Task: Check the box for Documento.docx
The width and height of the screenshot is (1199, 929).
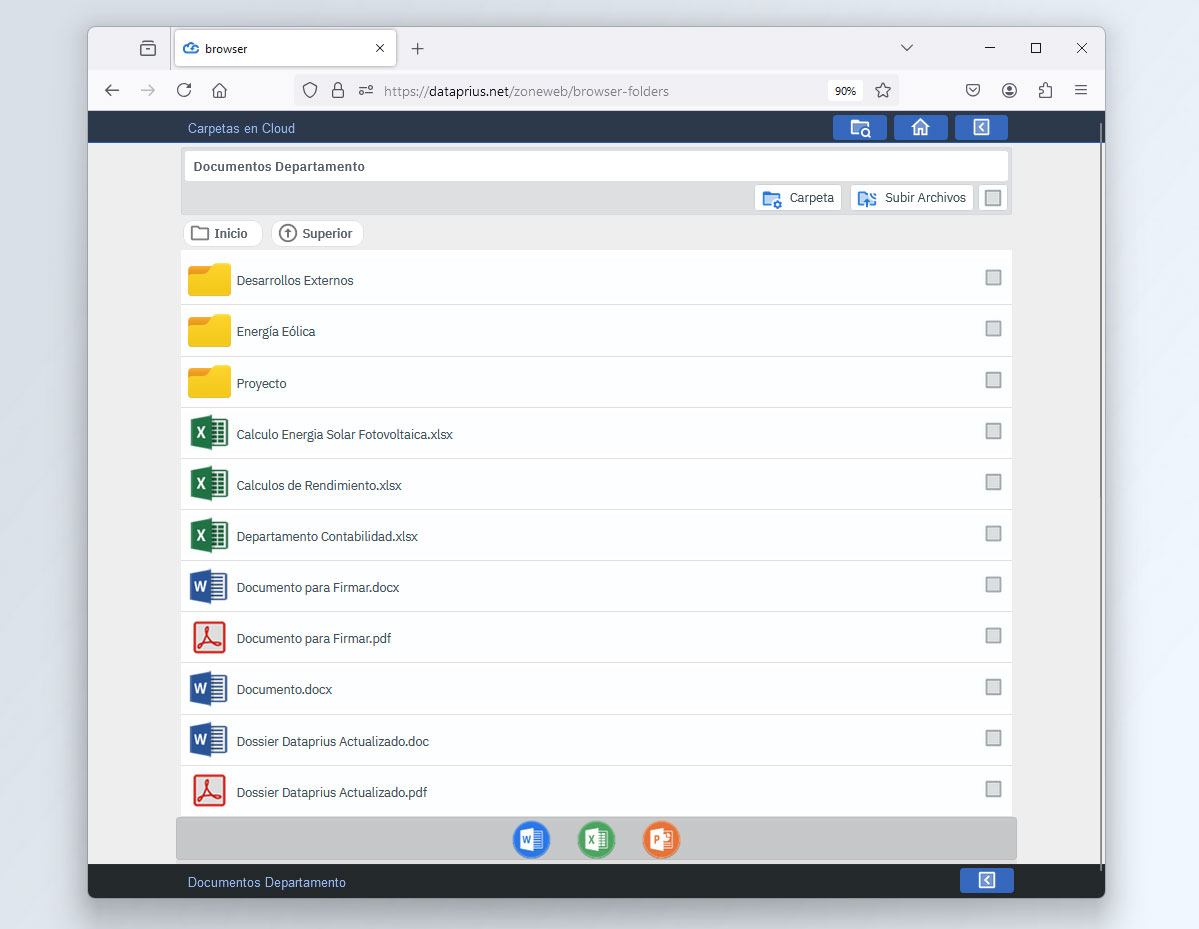Action: coord(993,687)
